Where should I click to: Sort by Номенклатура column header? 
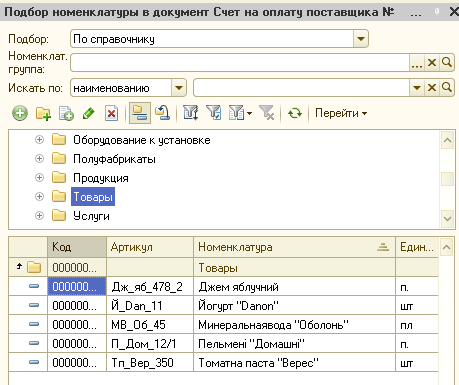point(294,247)
